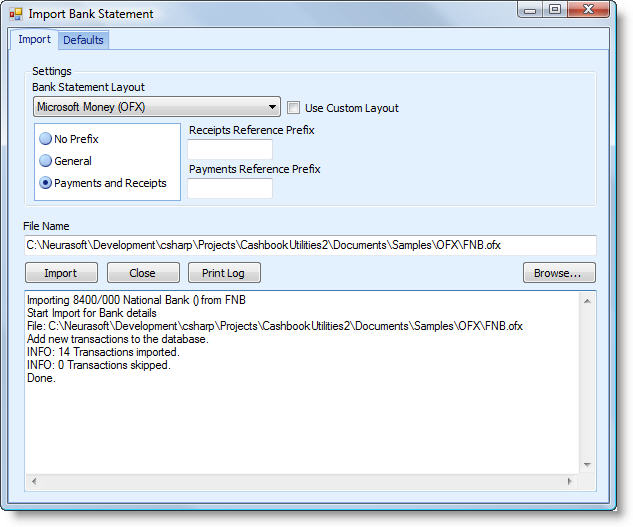This screenshot has width=633, height=527.
Task: Click the log's horizontal scrollbar left arrow
Action: 35,482
